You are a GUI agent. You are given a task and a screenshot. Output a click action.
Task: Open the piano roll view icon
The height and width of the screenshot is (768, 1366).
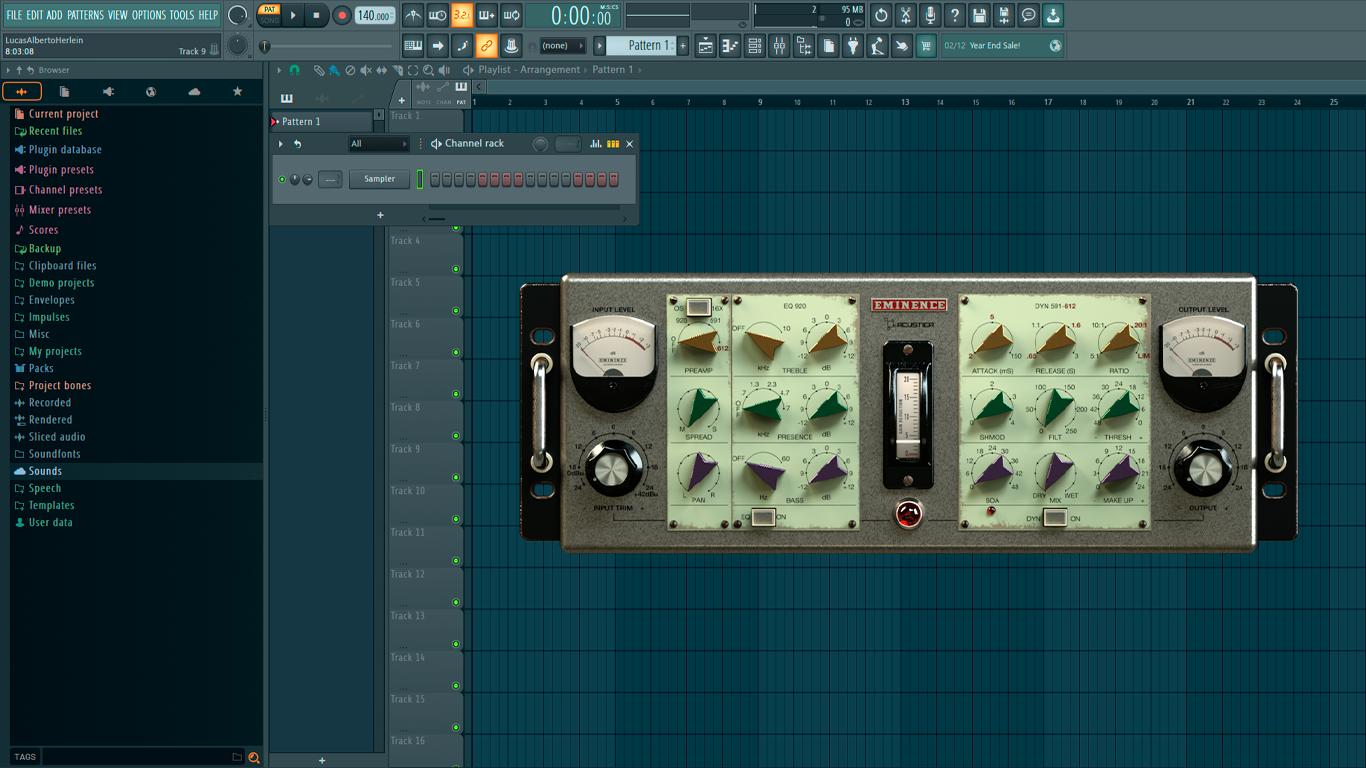coord(730,45)
